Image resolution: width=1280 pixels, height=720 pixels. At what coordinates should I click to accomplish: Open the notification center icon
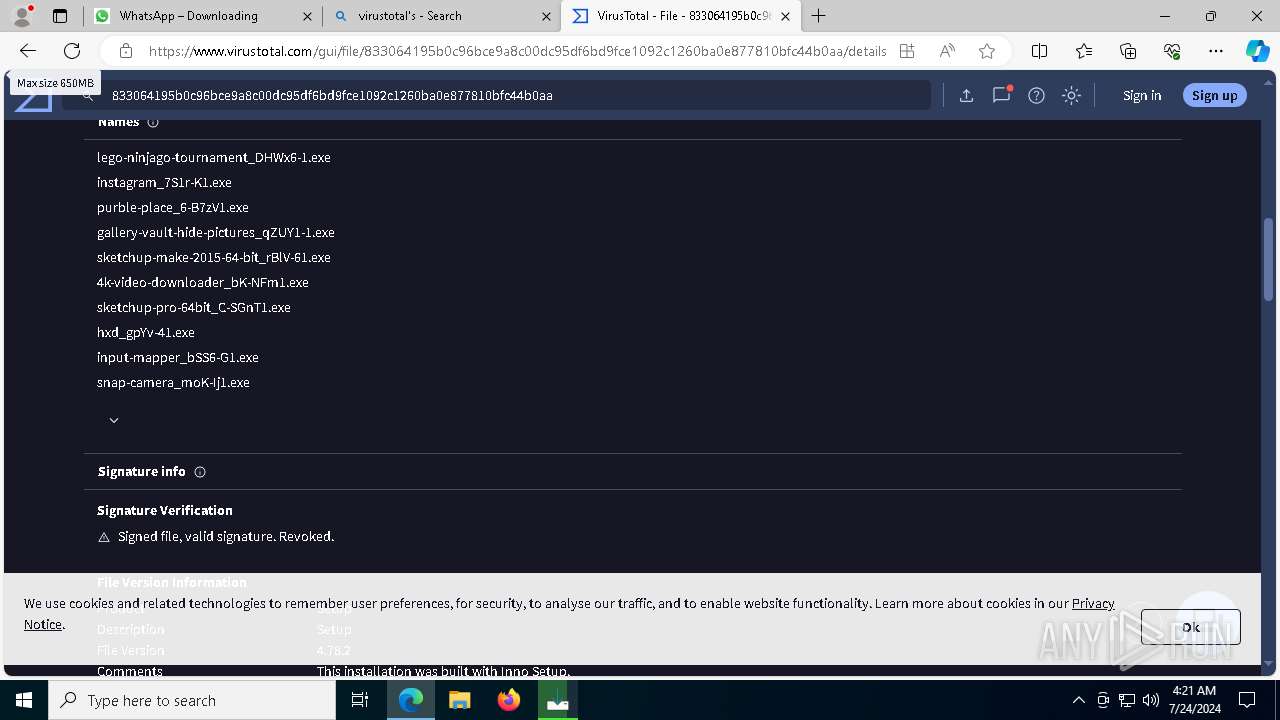pos(1247,700)
